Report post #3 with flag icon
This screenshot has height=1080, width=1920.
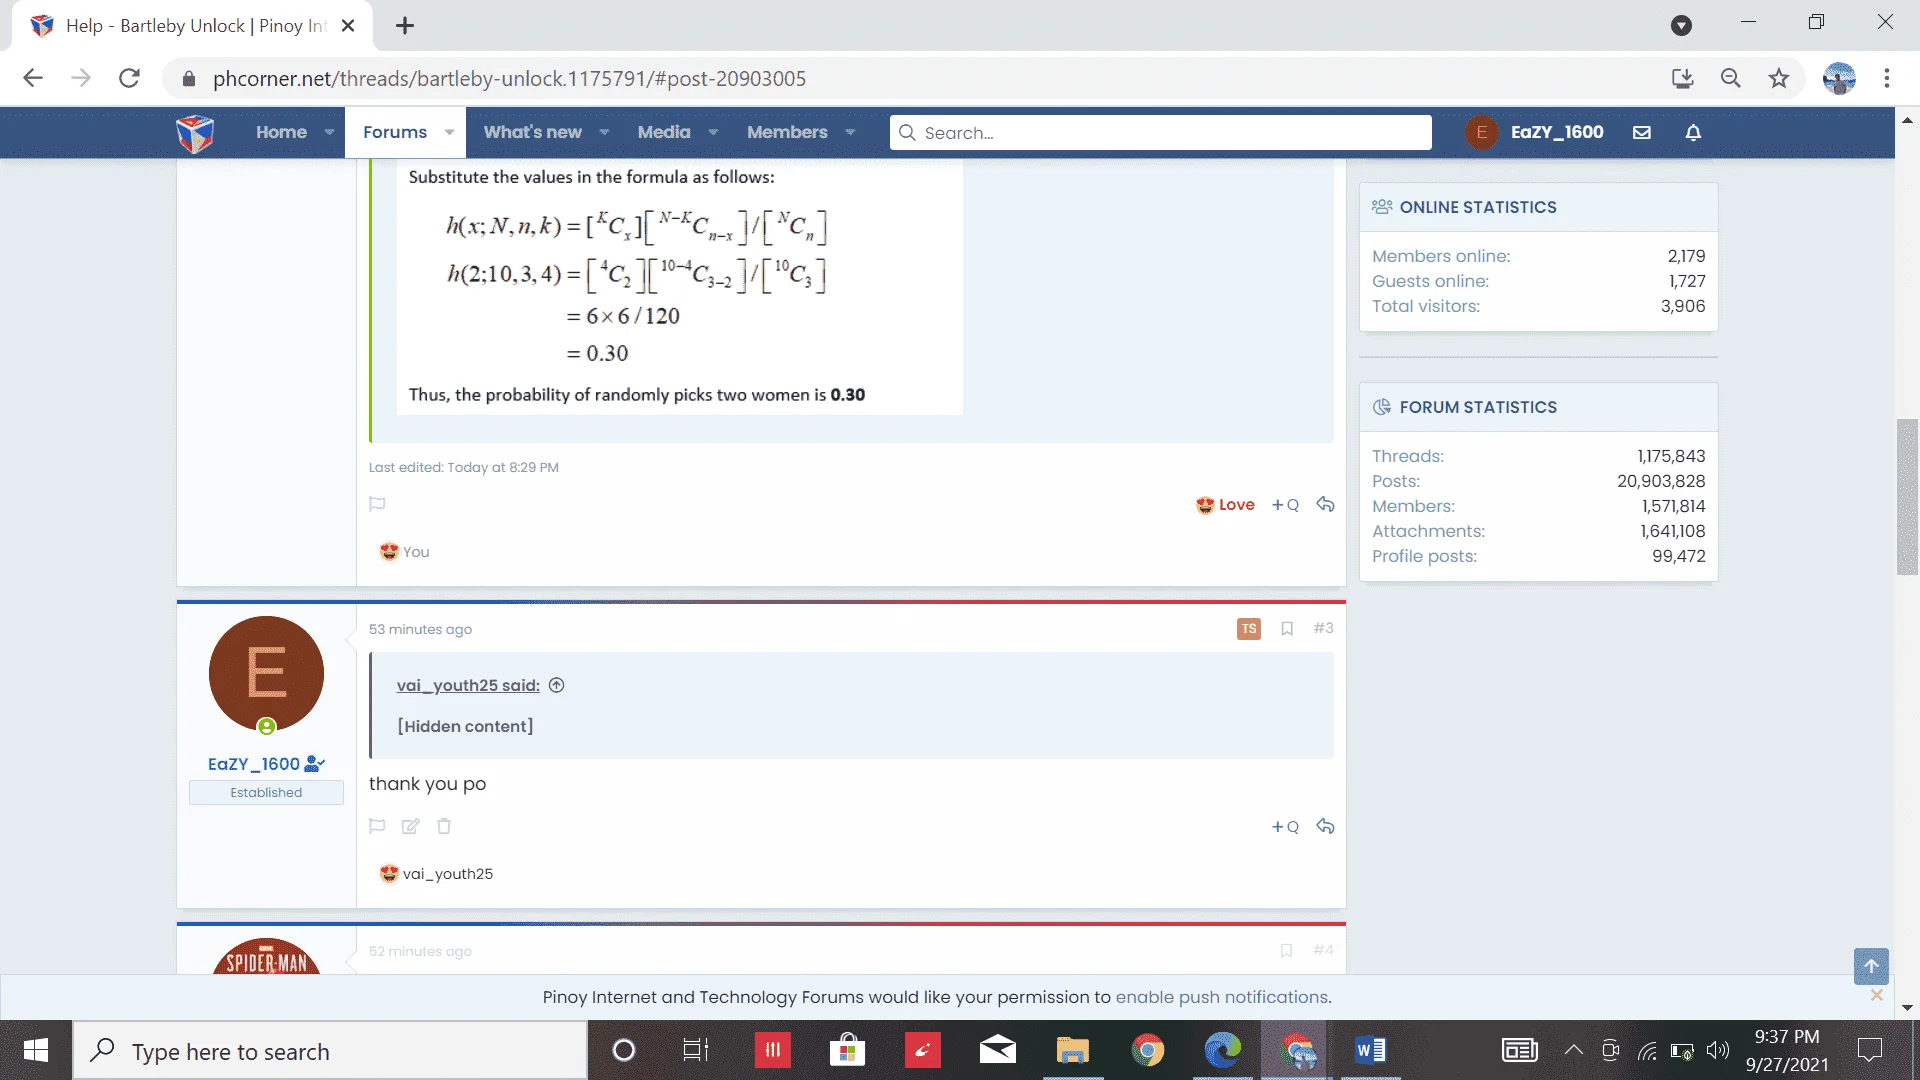tap(377, 826)
